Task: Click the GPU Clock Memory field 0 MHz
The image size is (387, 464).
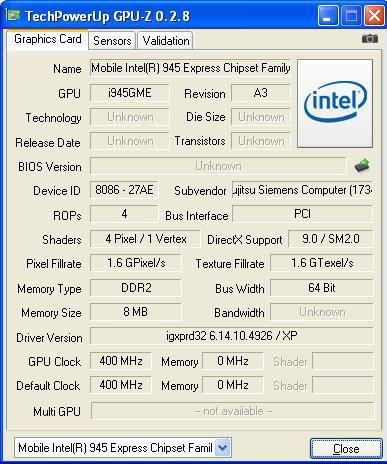Action: click(x=233, y=361)
